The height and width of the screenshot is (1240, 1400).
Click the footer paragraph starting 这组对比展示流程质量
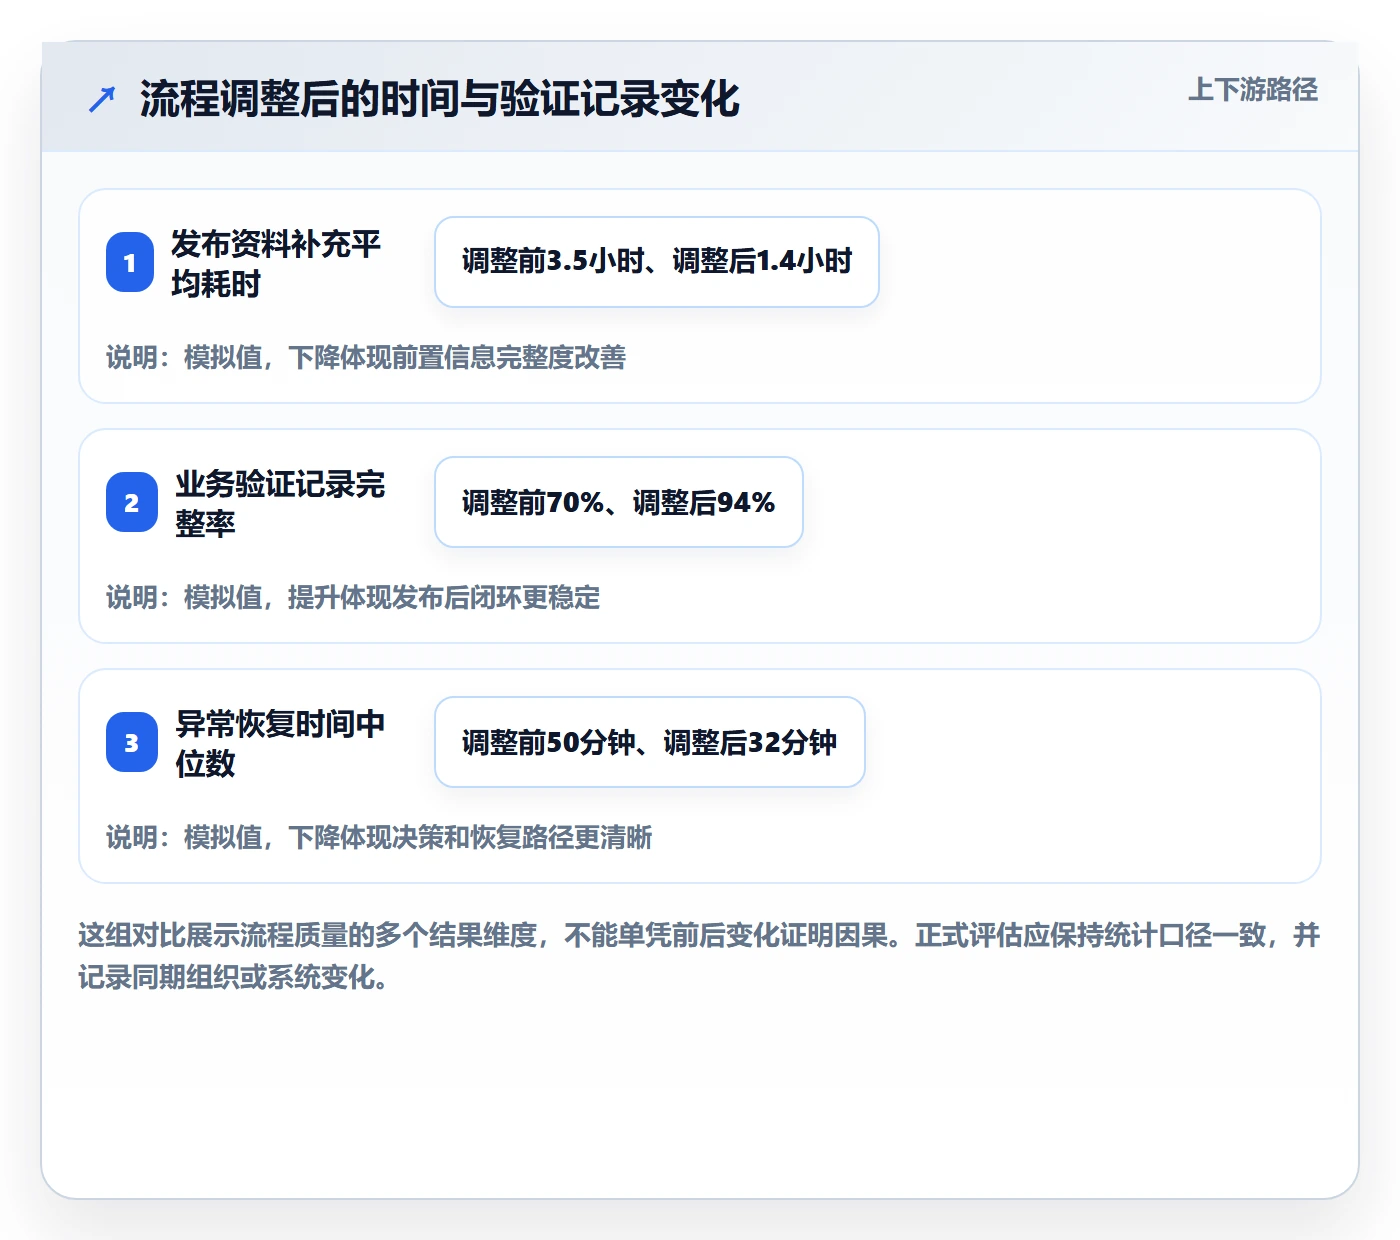click(x=699, y=956)
